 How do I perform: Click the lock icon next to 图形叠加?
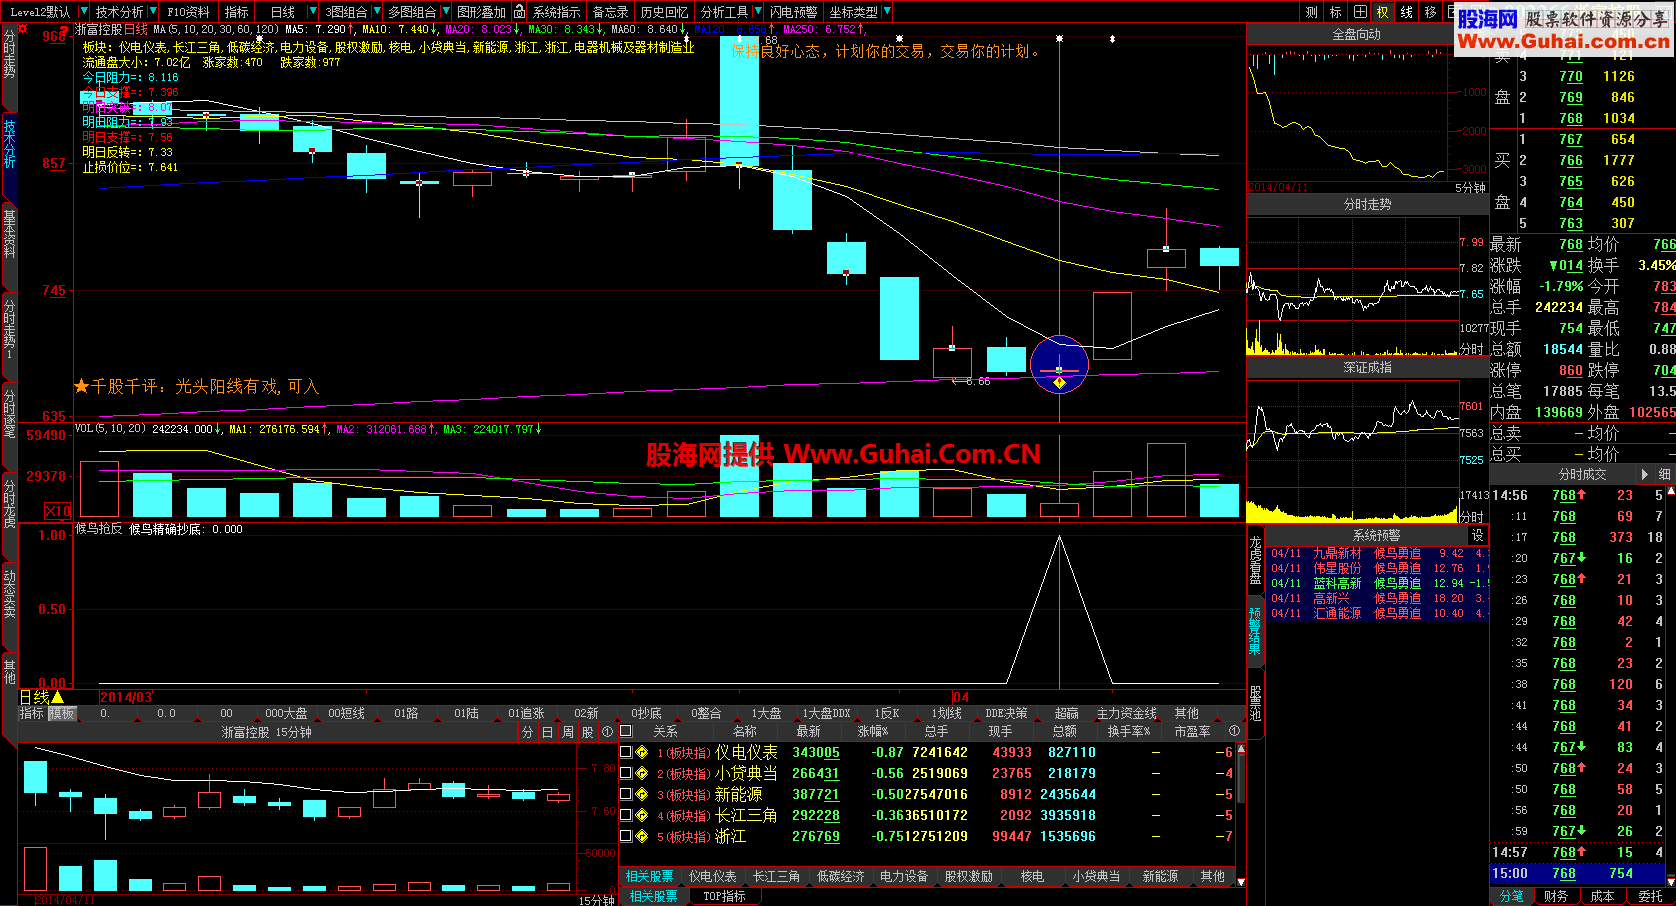tap(519, 12)
